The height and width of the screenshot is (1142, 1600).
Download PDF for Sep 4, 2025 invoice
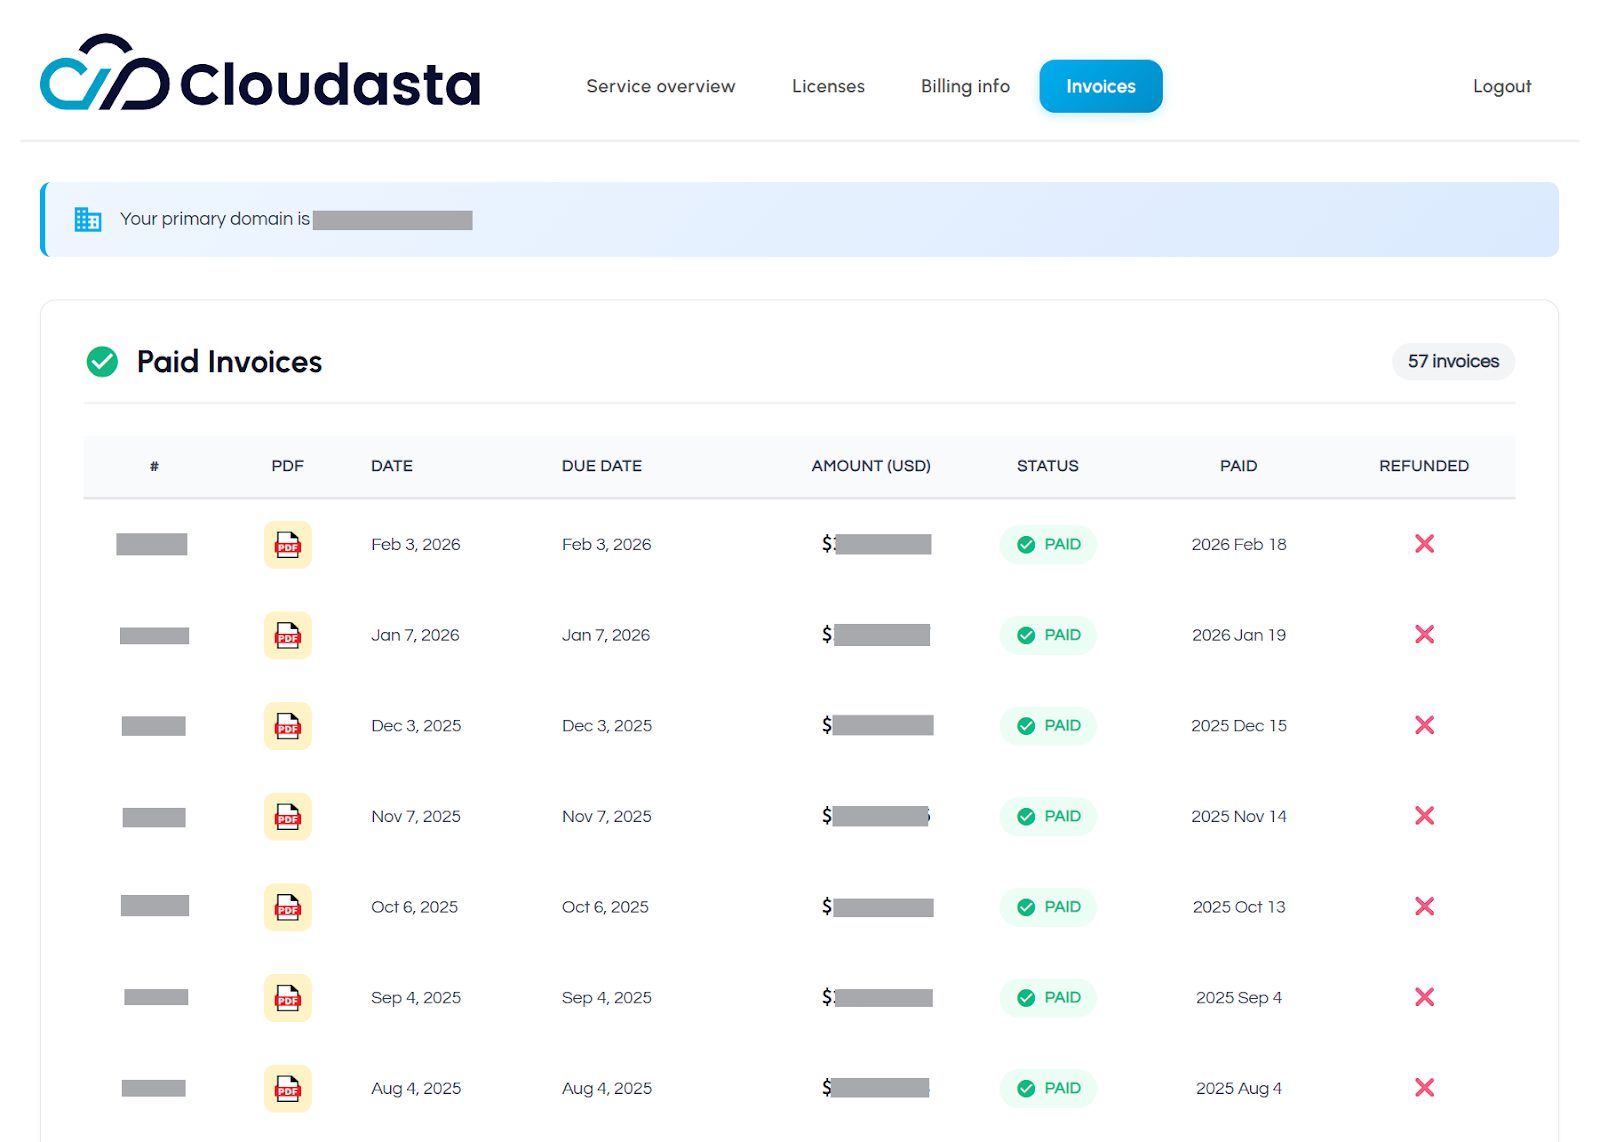287,998
